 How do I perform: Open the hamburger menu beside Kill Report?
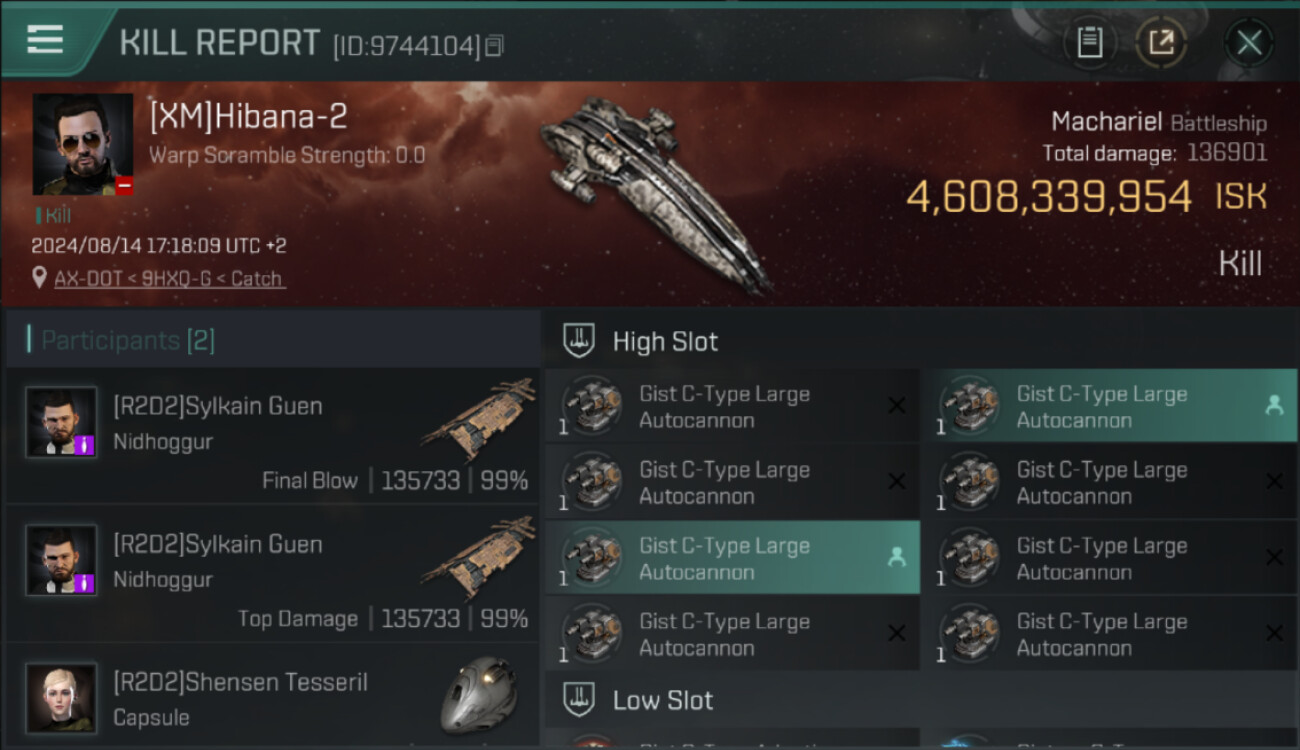[x=45, y=40]
